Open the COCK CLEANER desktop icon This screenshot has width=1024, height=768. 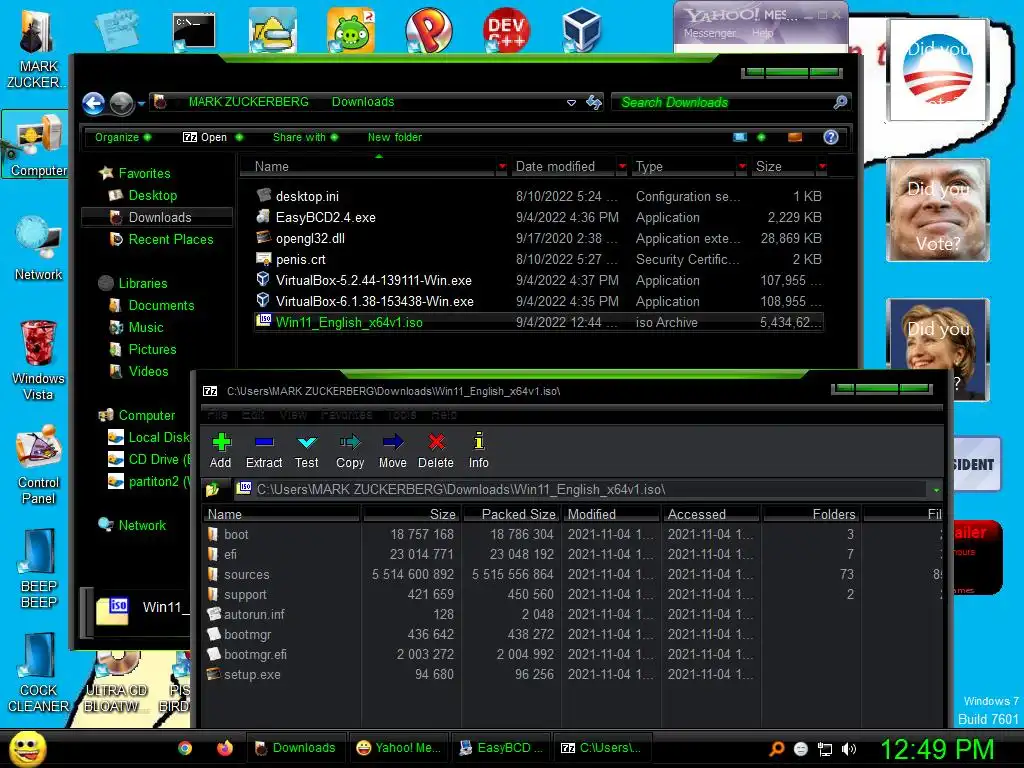click(x=38, y=673)
